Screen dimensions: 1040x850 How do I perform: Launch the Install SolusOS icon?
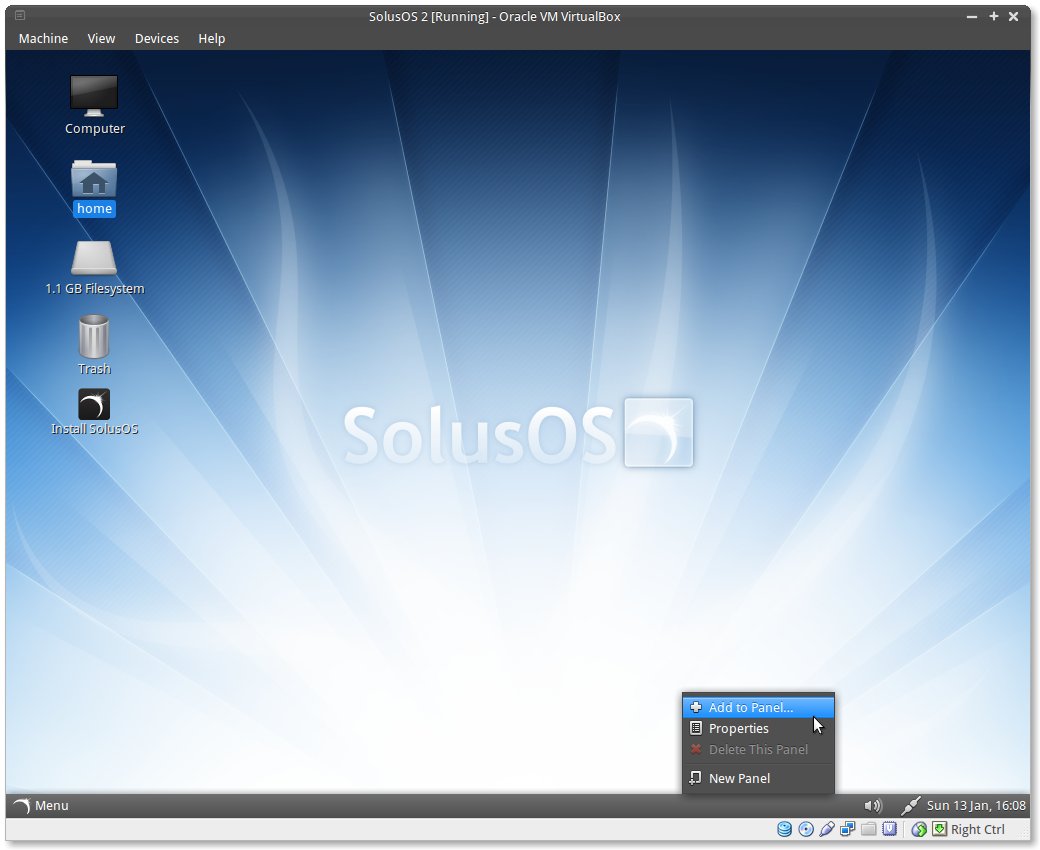(94, 412)
